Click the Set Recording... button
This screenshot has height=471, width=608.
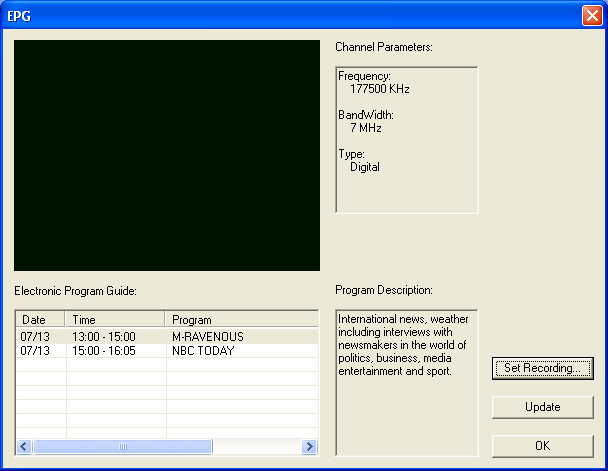point(542,368)
